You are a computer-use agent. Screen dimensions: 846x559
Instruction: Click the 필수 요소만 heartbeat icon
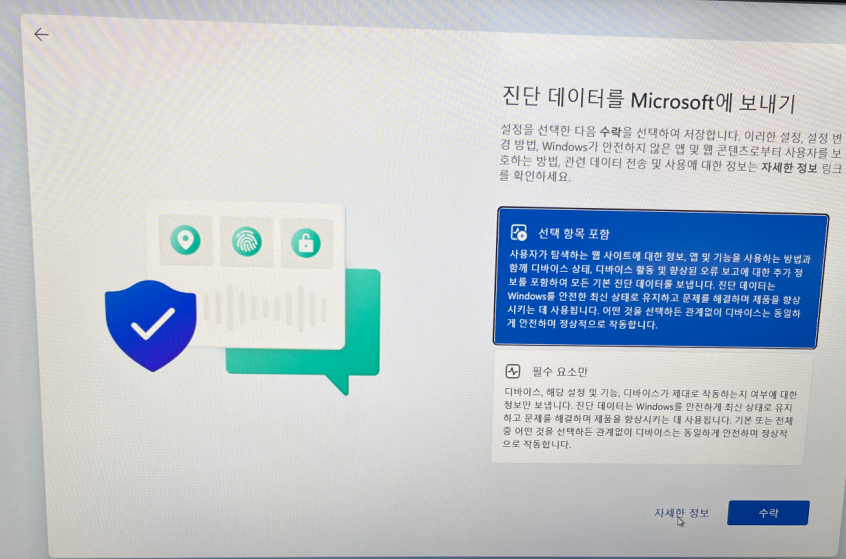tap(513, 371)
